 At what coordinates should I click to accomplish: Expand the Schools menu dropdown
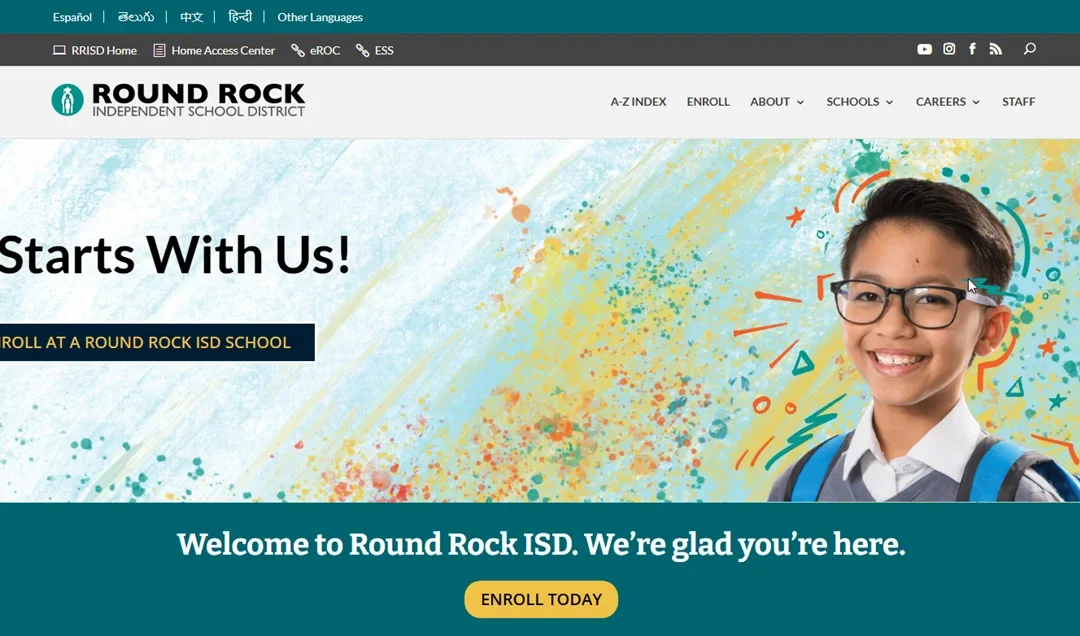pos(860,102)
